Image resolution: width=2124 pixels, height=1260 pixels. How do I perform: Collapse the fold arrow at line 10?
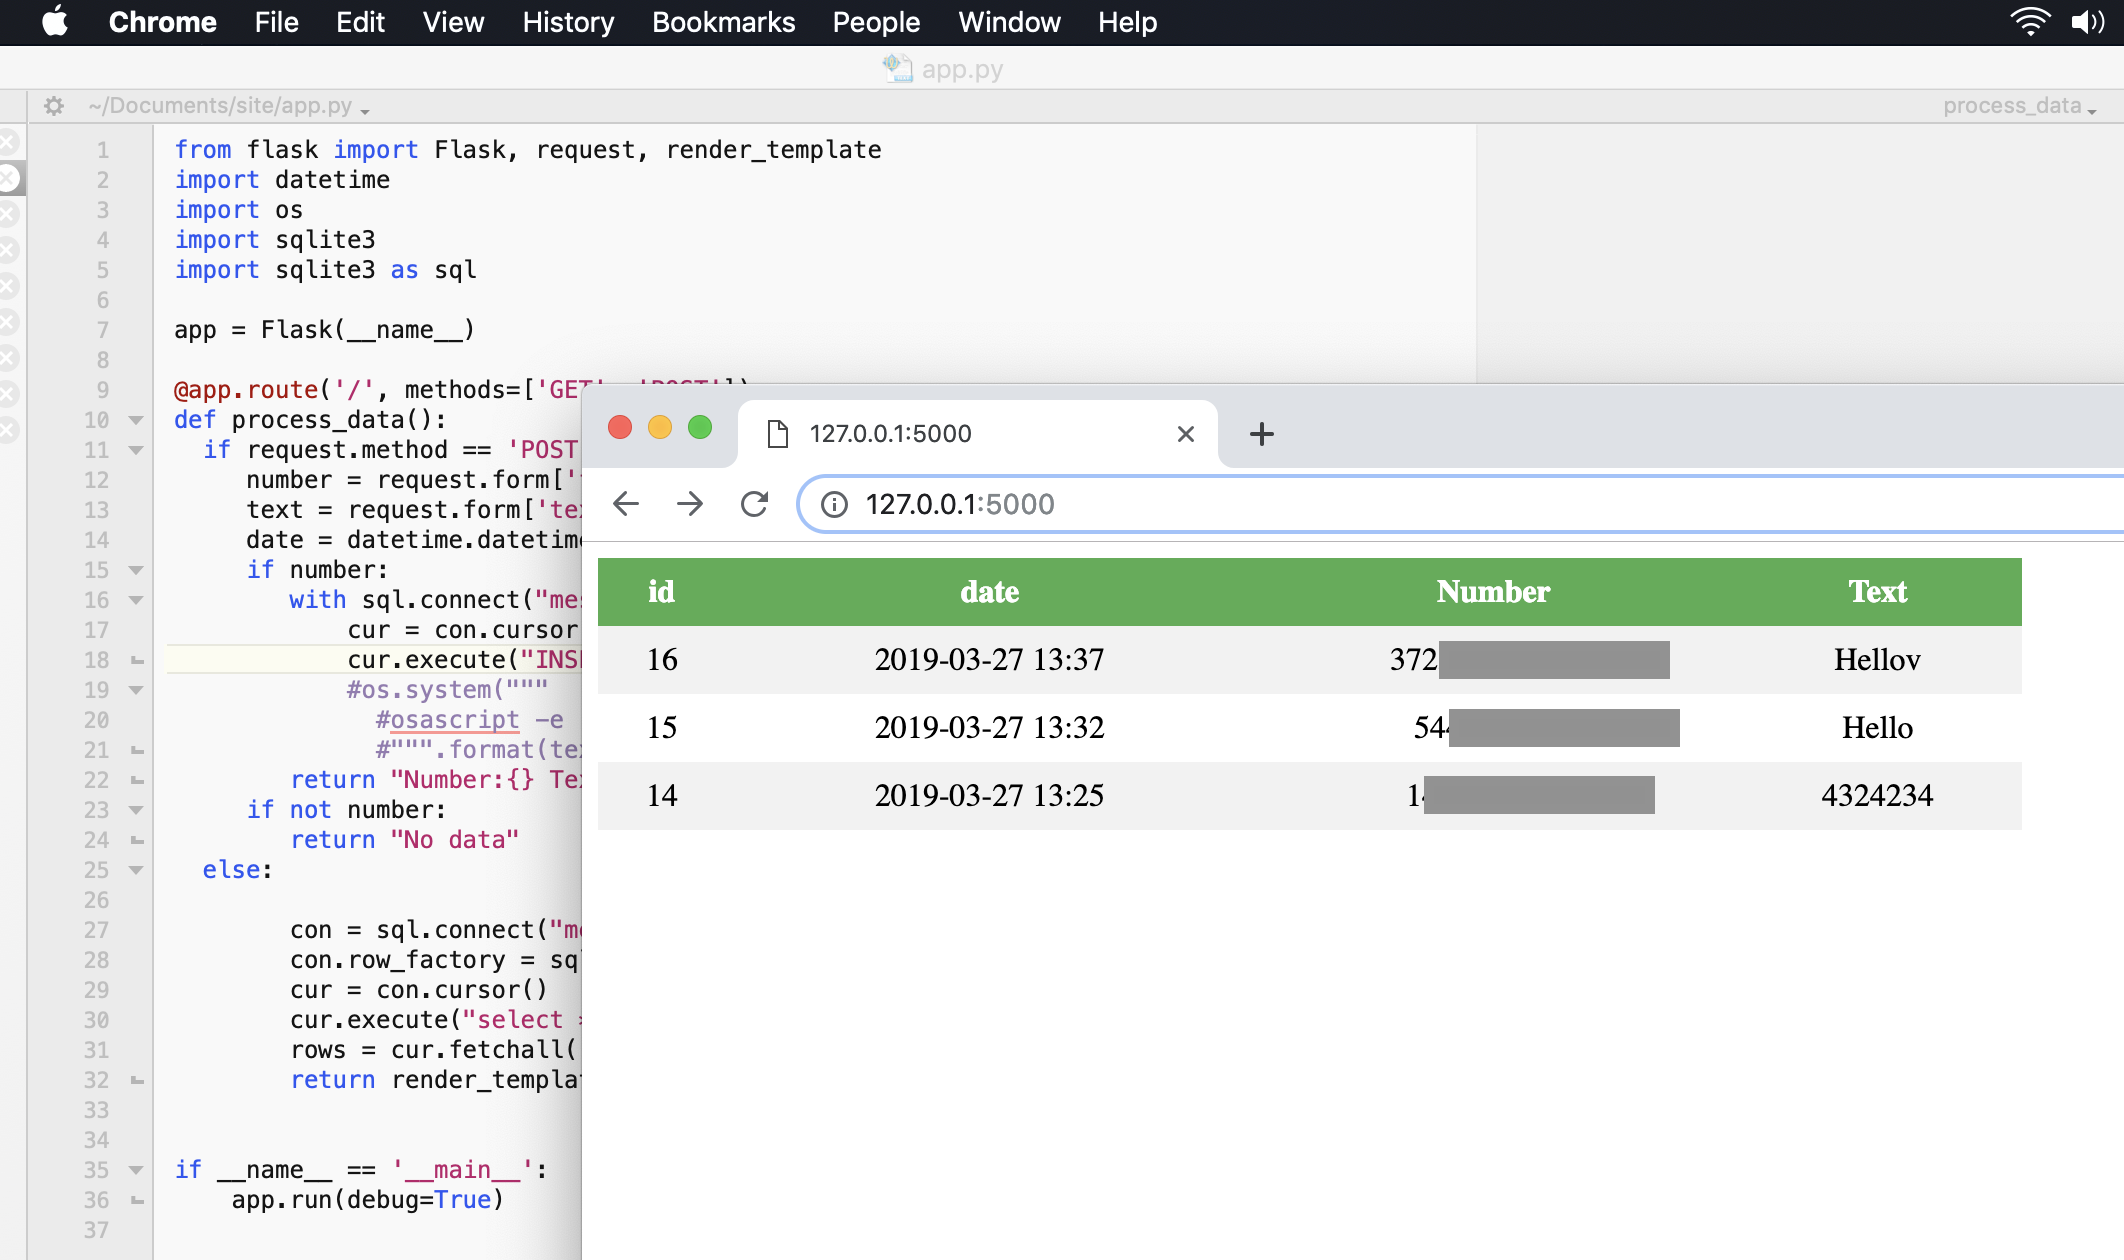pyautogui.click(x=136, y=420)
